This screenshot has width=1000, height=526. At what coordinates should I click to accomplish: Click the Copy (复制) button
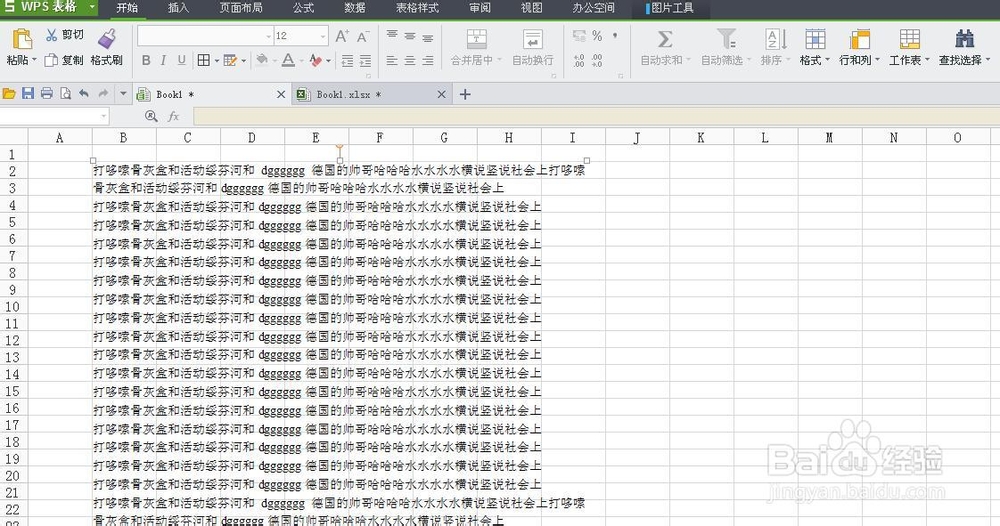point(64,60)
